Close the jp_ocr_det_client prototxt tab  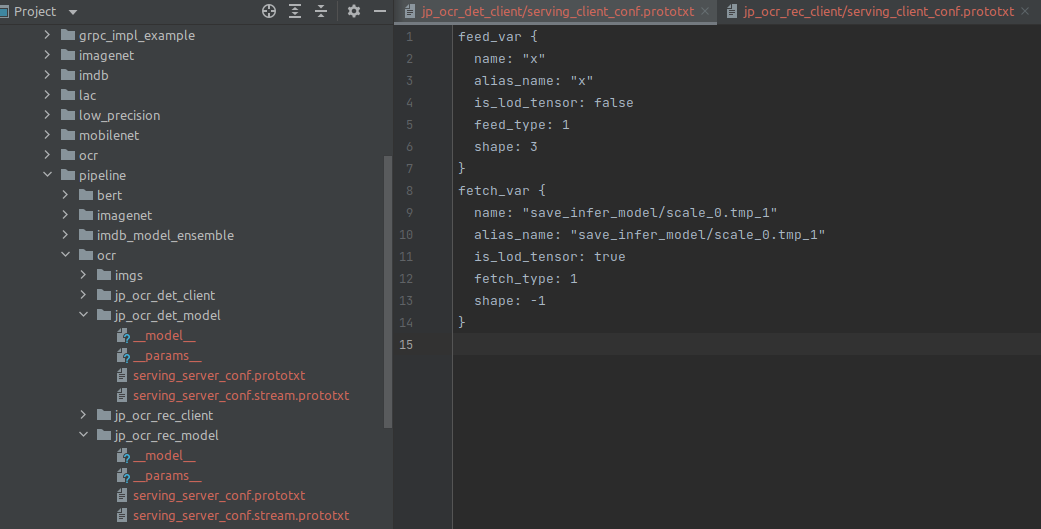pyautogui.click(x=705, y=11)
